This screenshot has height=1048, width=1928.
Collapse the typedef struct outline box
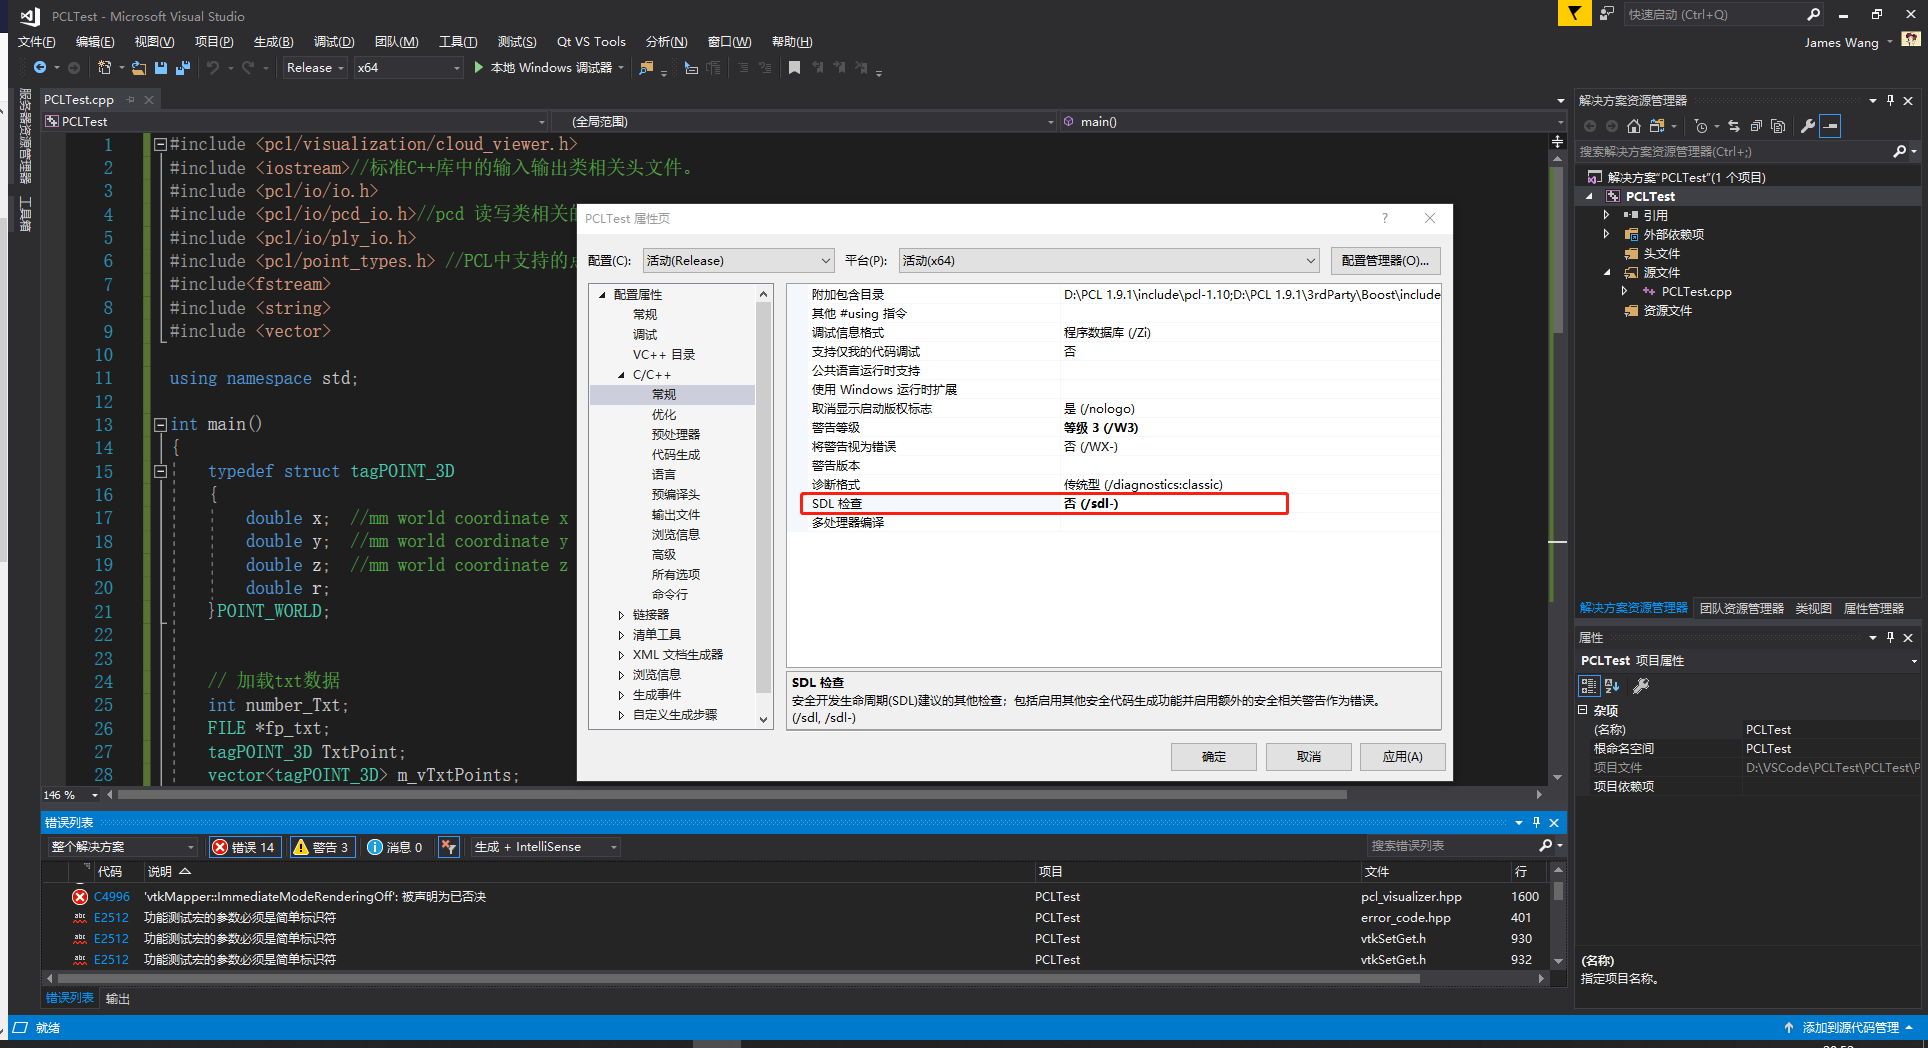tap(160, 471)
